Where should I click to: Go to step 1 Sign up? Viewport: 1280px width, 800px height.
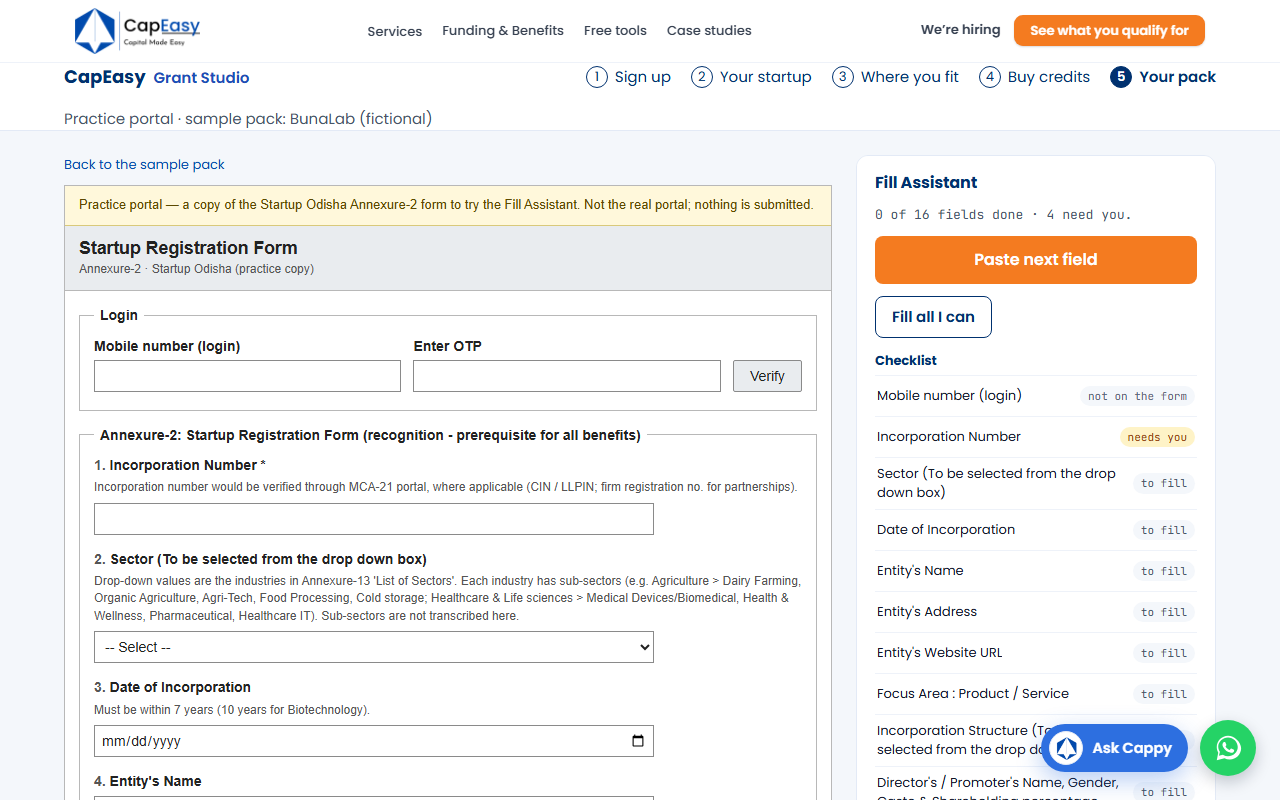(628, 77)
